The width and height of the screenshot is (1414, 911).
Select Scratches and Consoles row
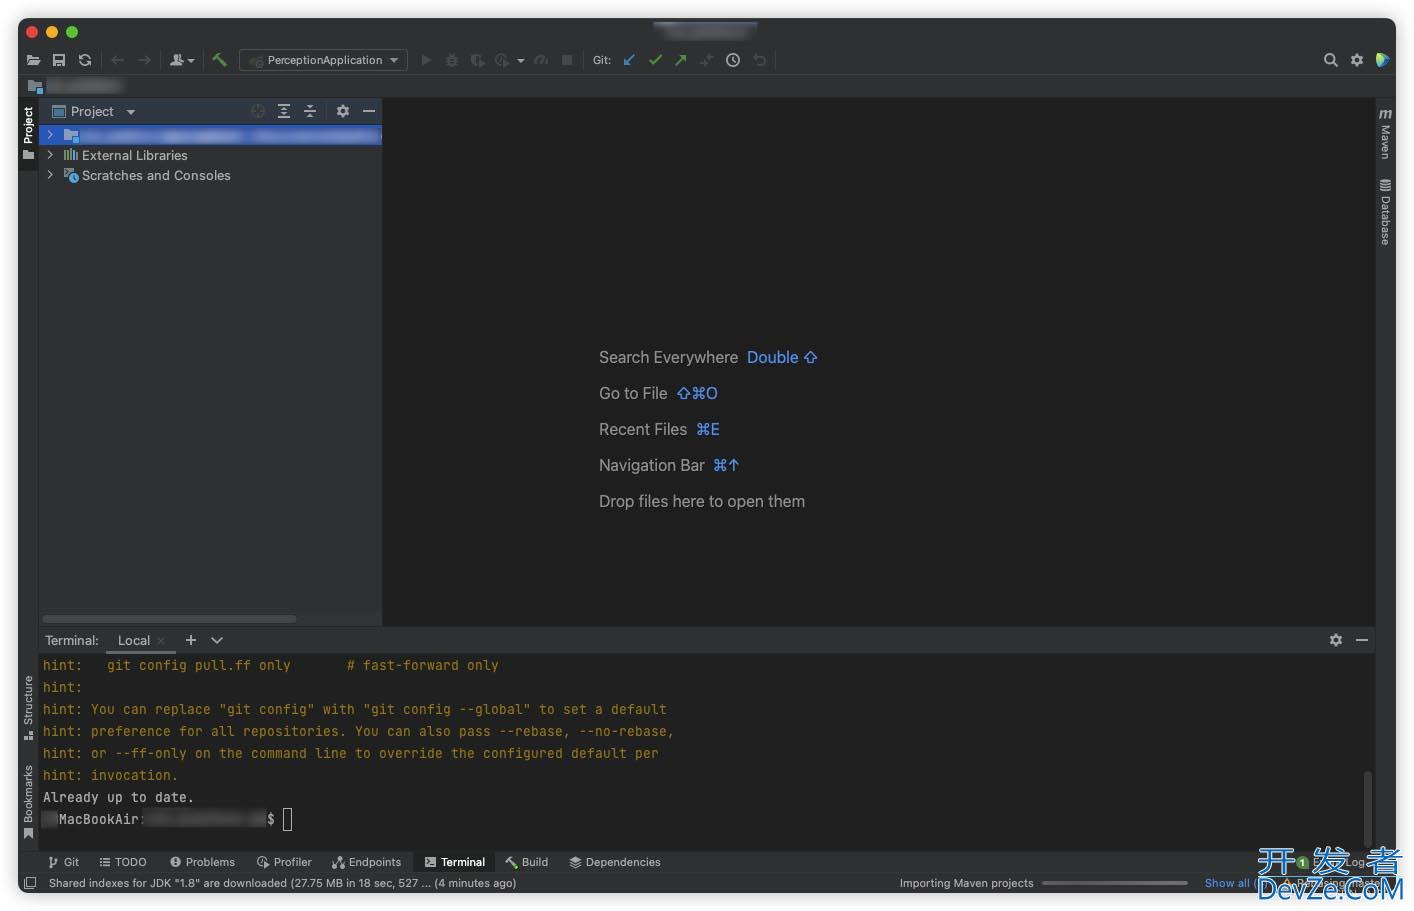pos(211,175)
